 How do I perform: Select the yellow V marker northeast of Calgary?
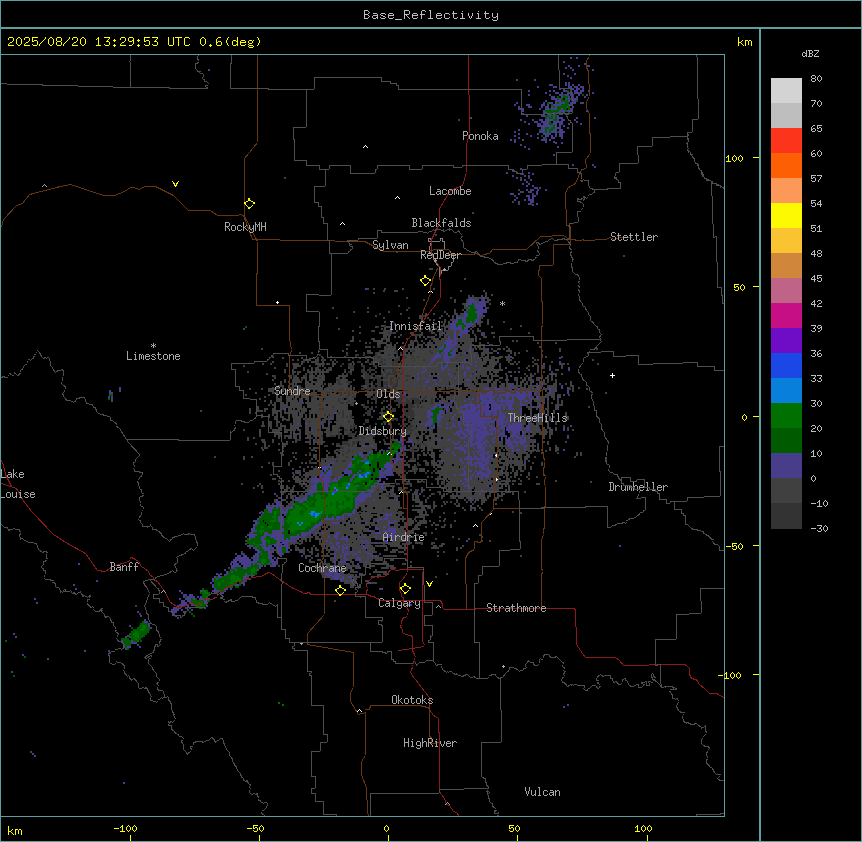(x=429, y=584)
